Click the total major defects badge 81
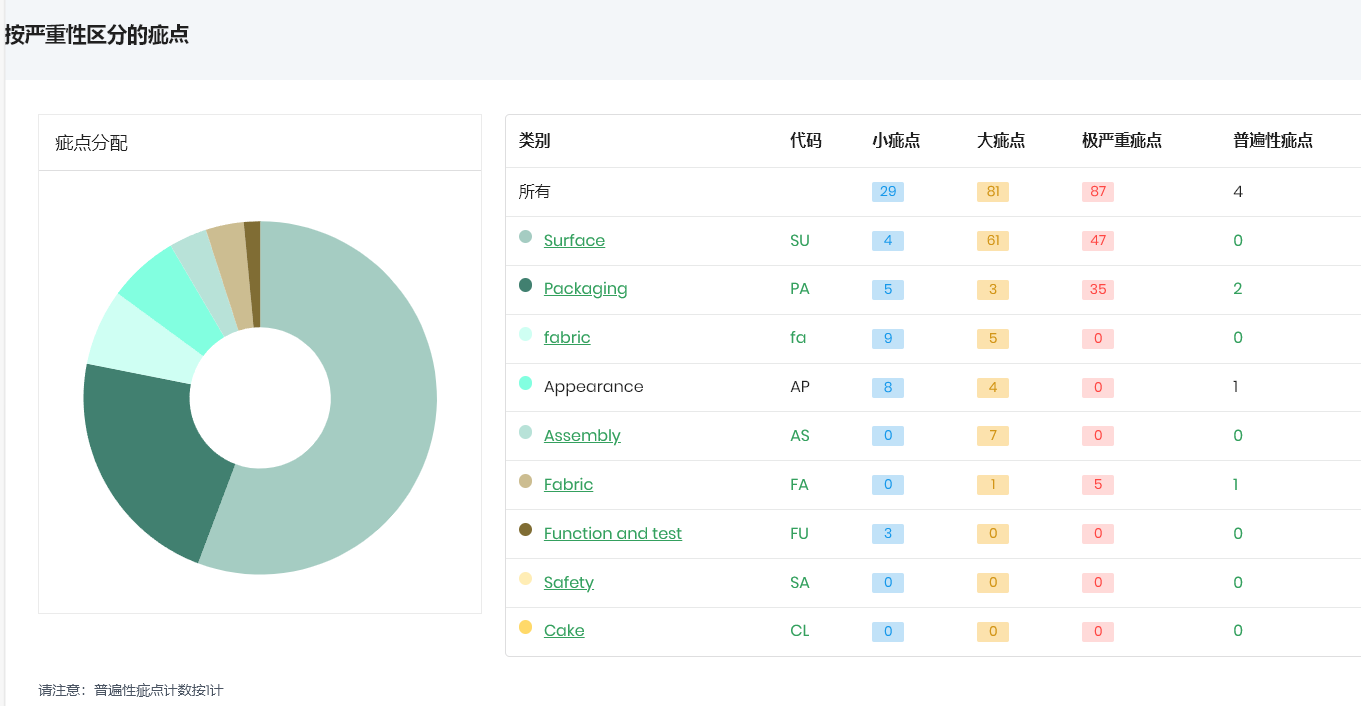The width and height of the screenshot is (1361, 706). (993, 192)
